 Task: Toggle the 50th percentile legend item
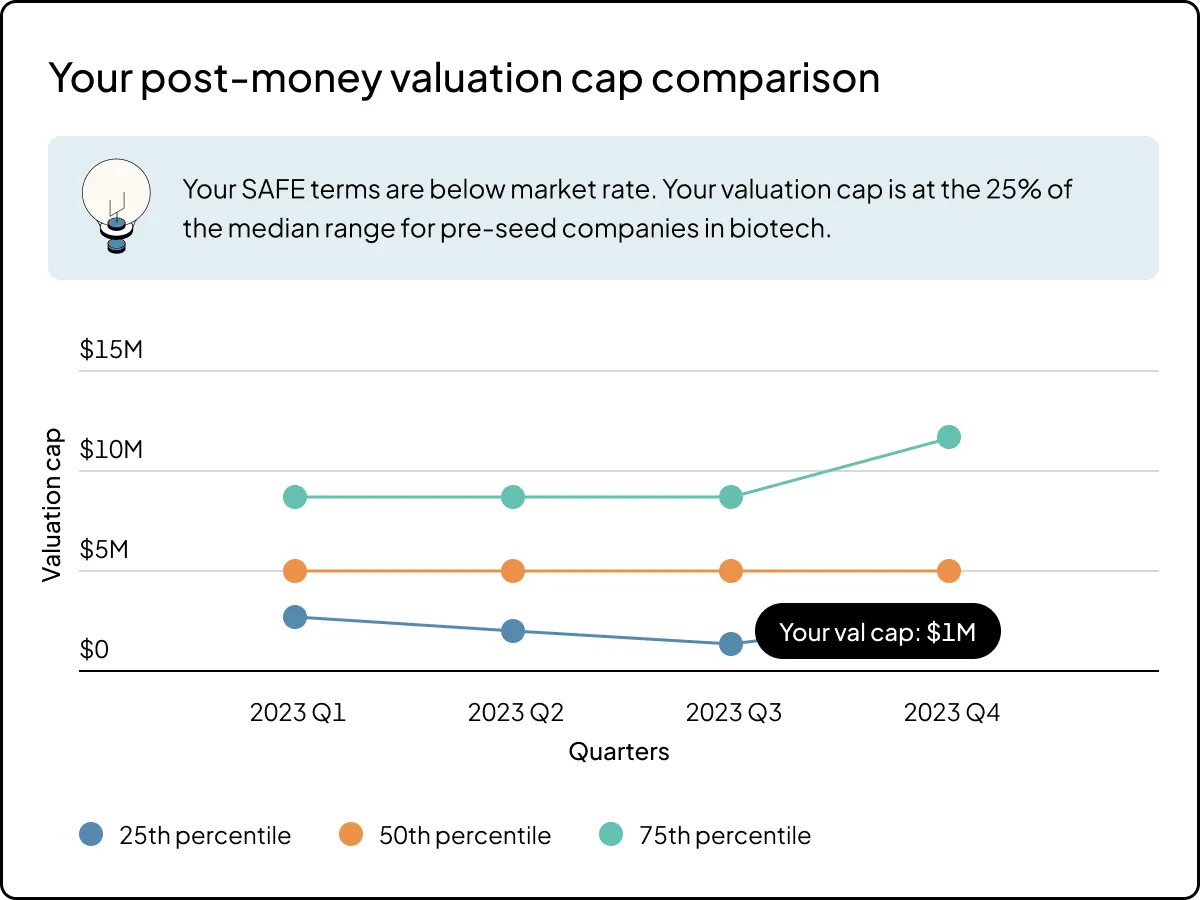(446, 835)
